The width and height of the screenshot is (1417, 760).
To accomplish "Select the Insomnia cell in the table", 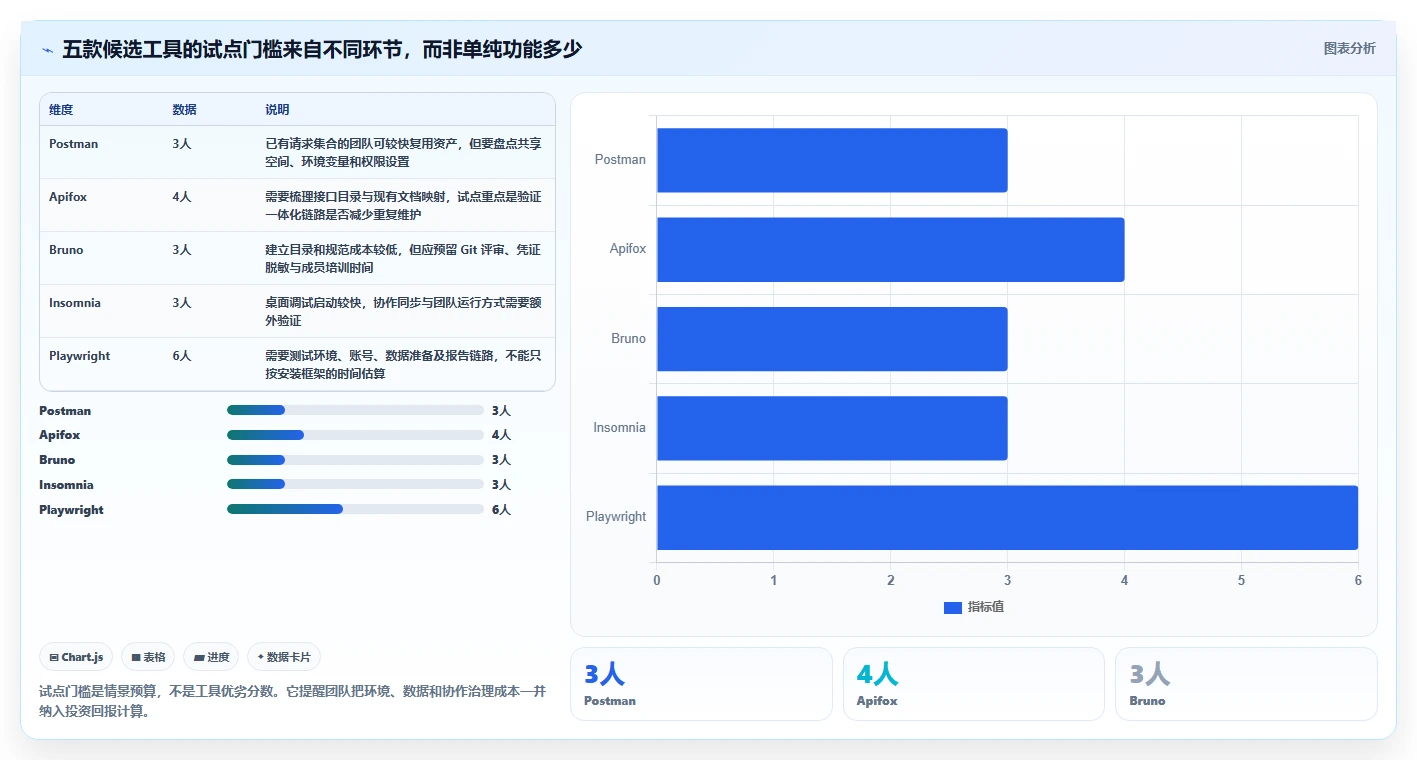I will coord(75,303).
